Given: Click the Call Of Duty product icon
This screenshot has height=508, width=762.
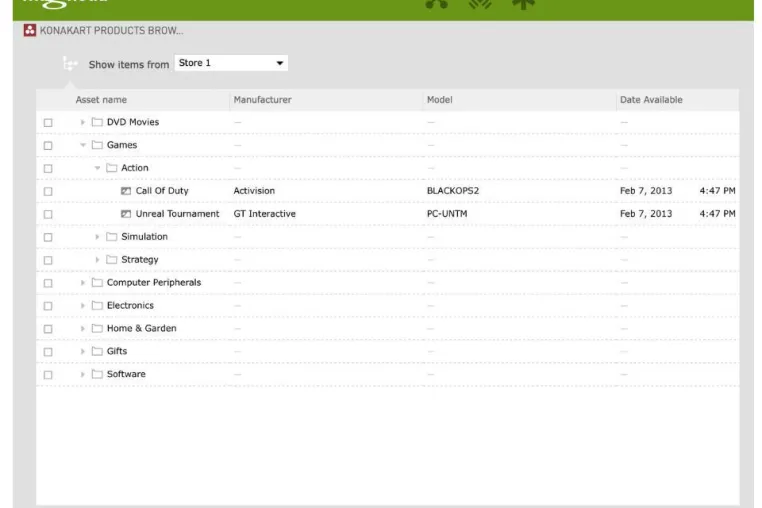Looking at the screenshot, I should click(x=126, y=191).
